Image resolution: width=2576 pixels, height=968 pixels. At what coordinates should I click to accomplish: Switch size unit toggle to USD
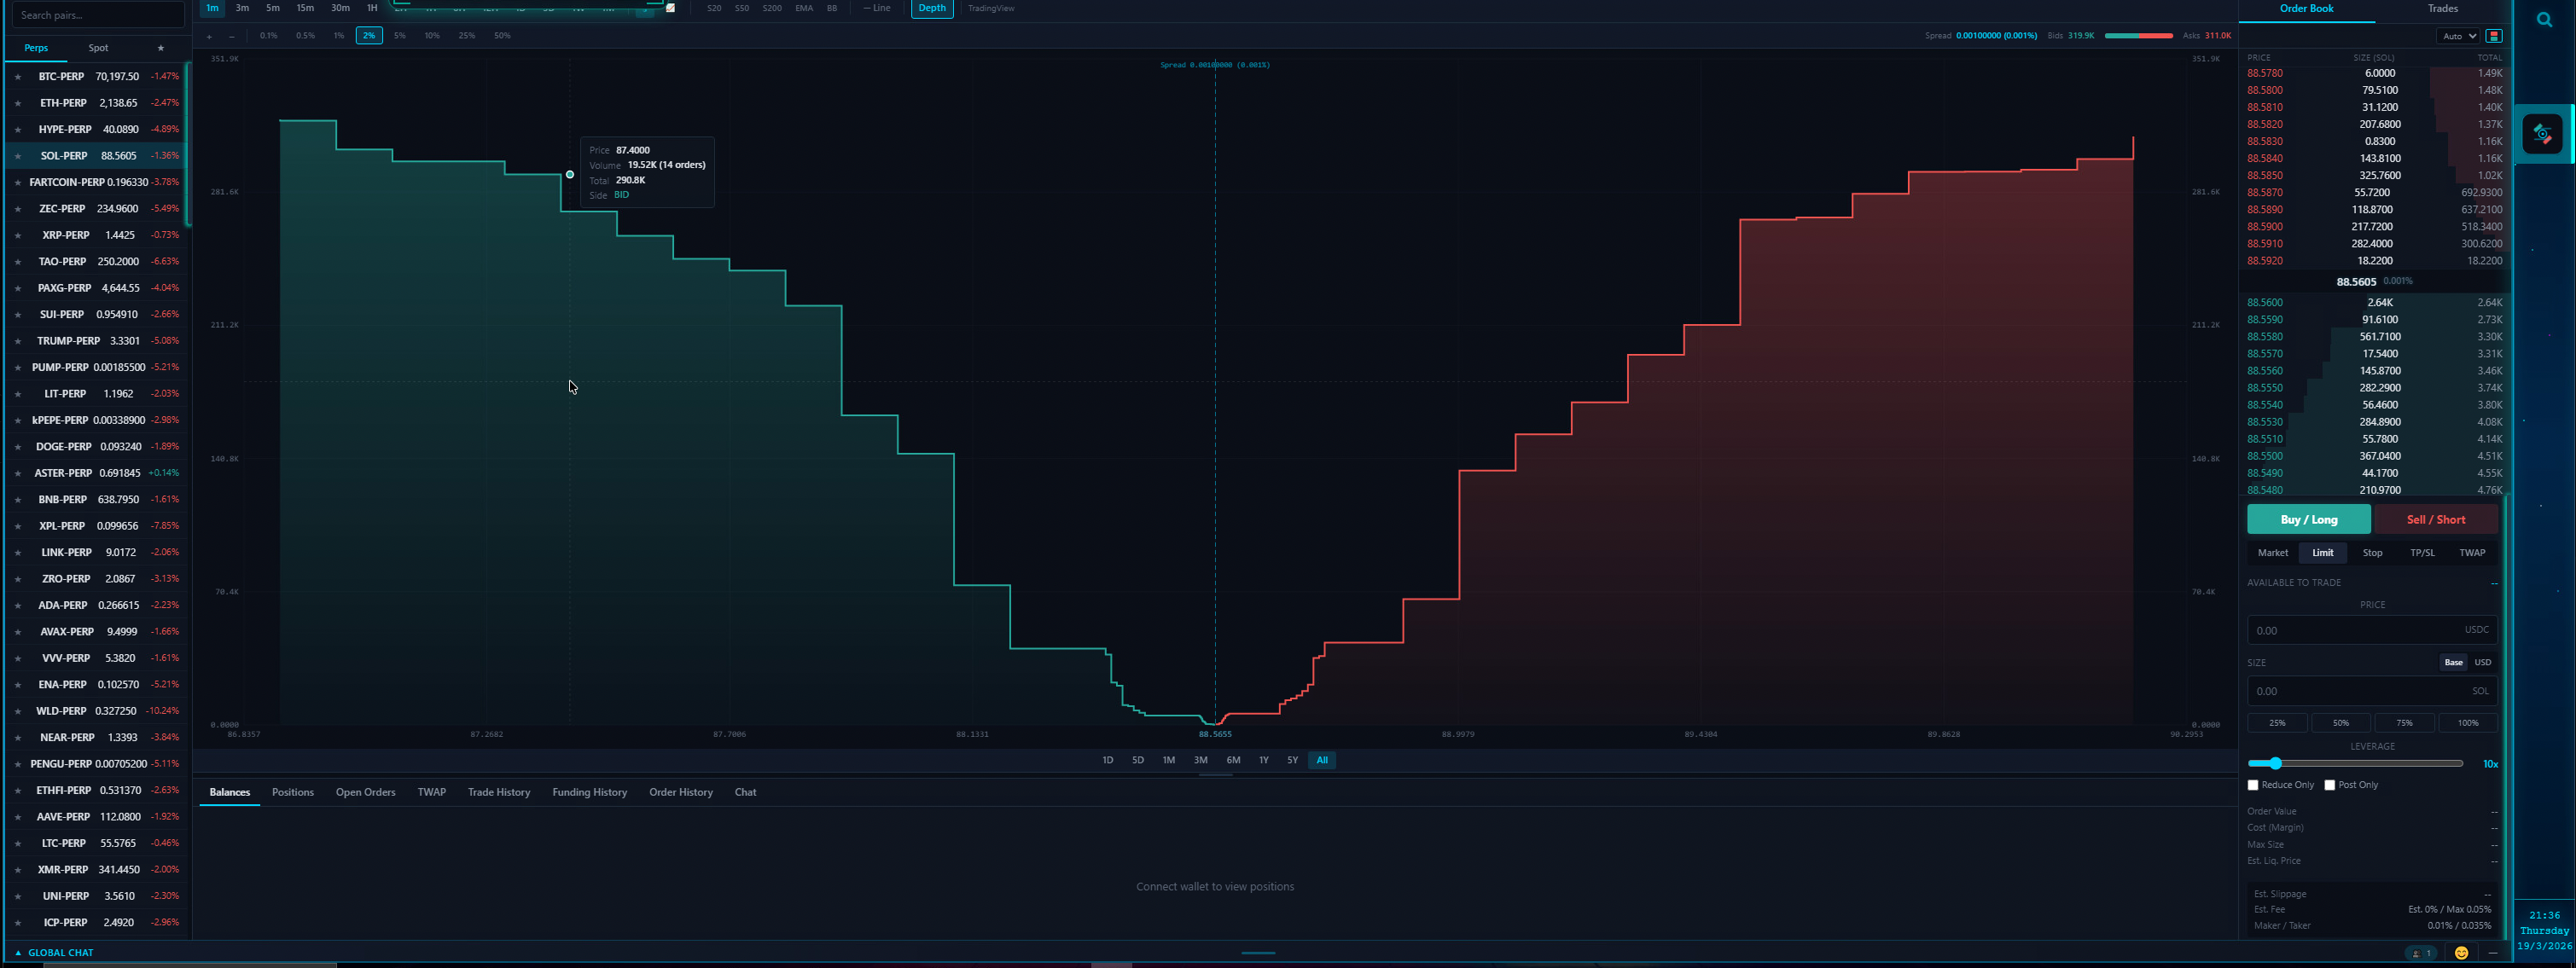pyautogui.click(x=2482, y=662)
